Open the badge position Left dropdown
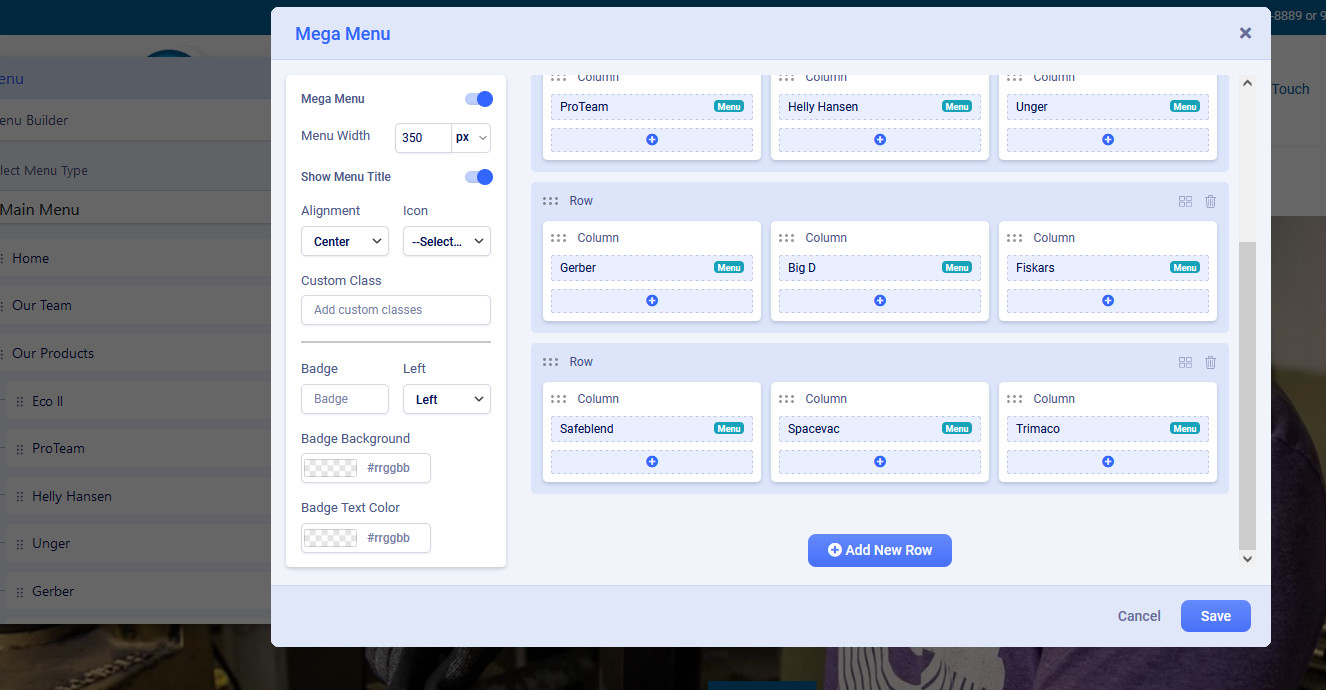The width and height of the screenshot is (1326, 690). (446, 400)
